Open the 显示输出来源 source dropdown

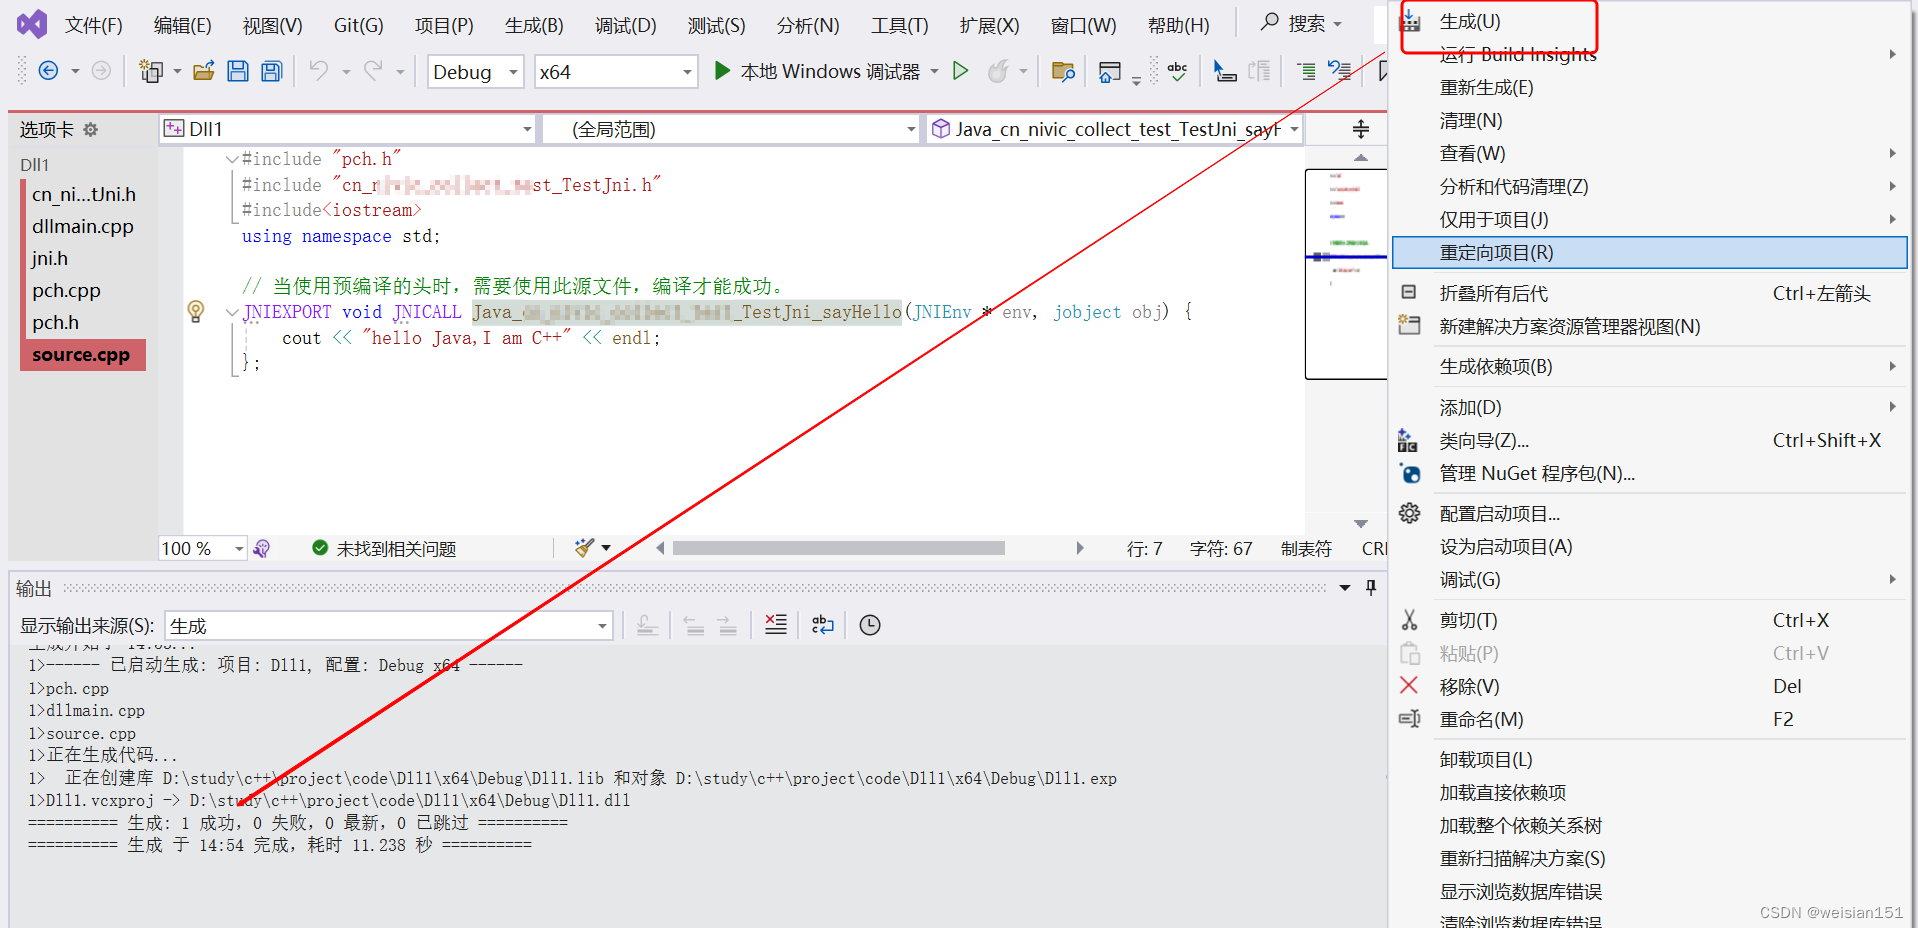[389, 626]
